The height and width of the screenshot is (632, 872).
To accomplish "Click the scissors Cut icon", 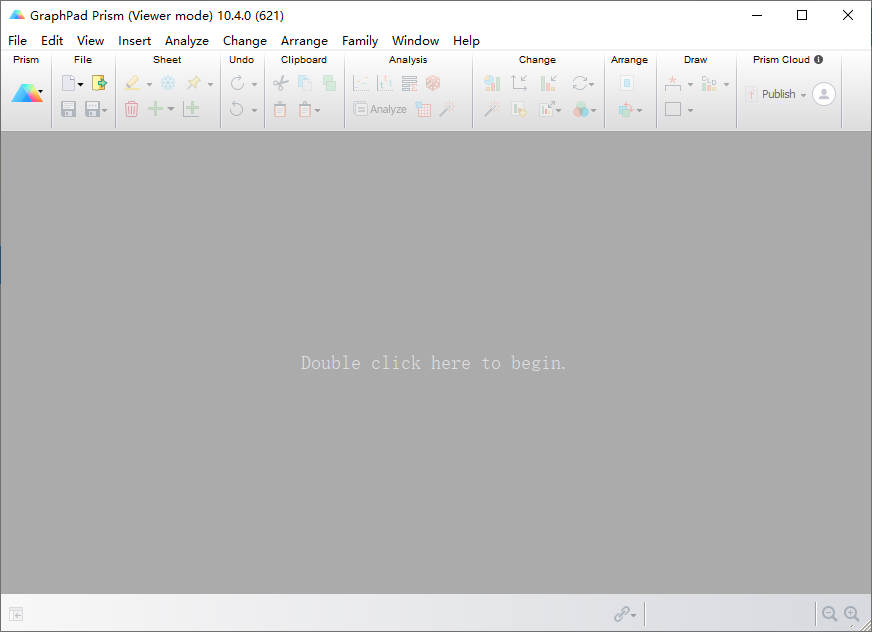I will (280, 83).
